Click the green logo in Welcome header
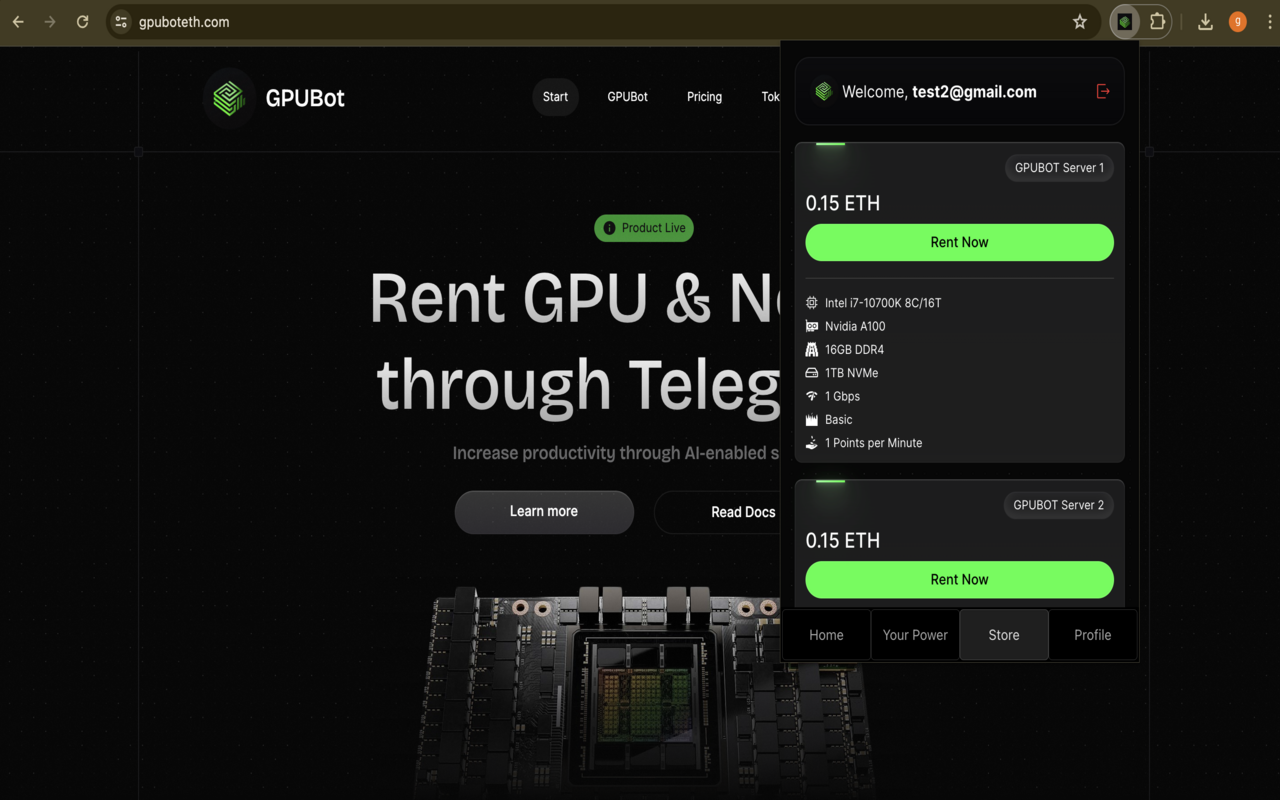The width and height of the screenshot is (1280, 800). 823,92
